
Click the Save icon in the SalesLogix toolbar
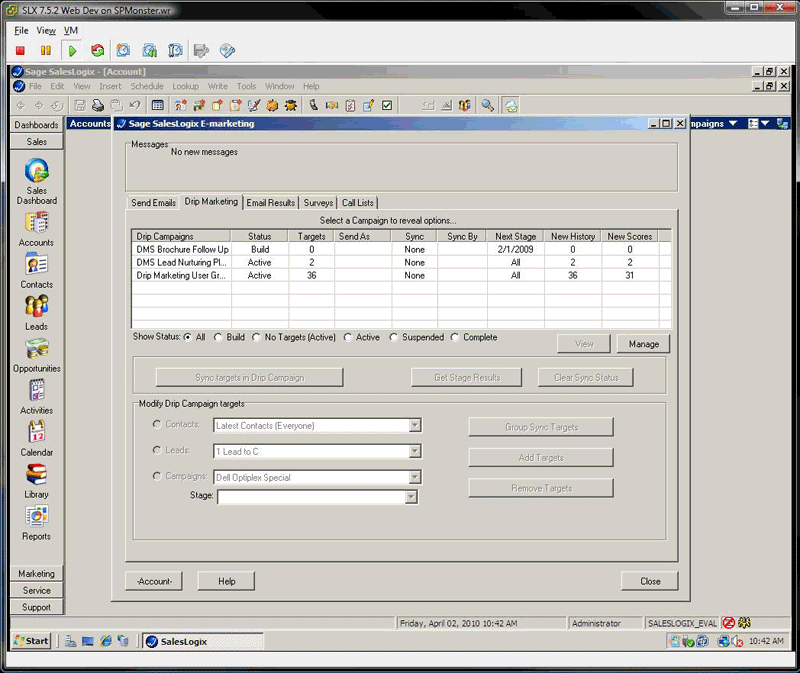[80, 106]
